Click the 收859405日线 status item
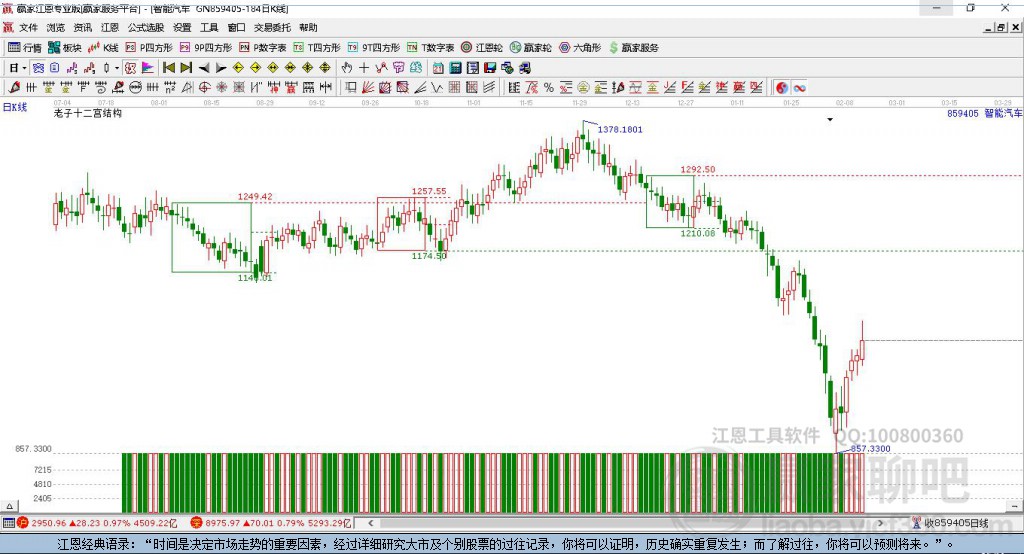Screen dimensions: 1024x554 click(x=950, y=523)
